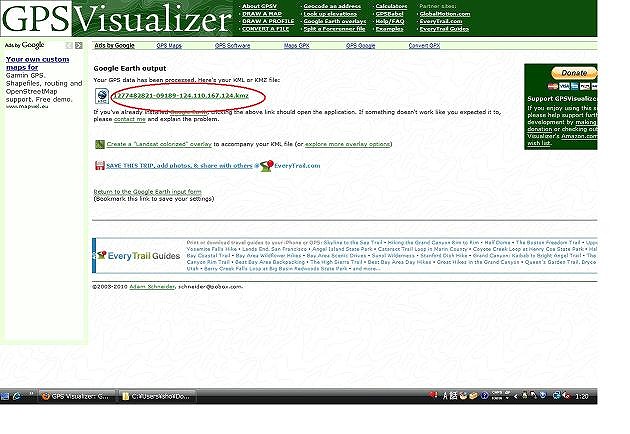Screen dimensions: 630x434
Task: Click Your own custom maps for ad link
Action: pos(37,63)
